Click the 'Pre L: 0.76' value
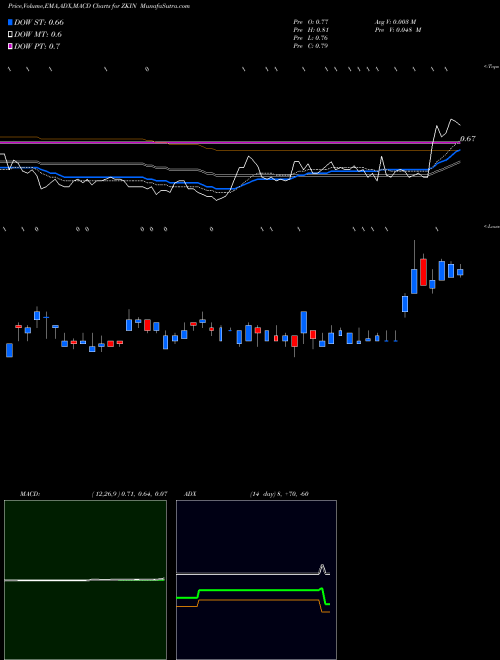Viewport: 500px width, 660px height. tap(311, 38)
